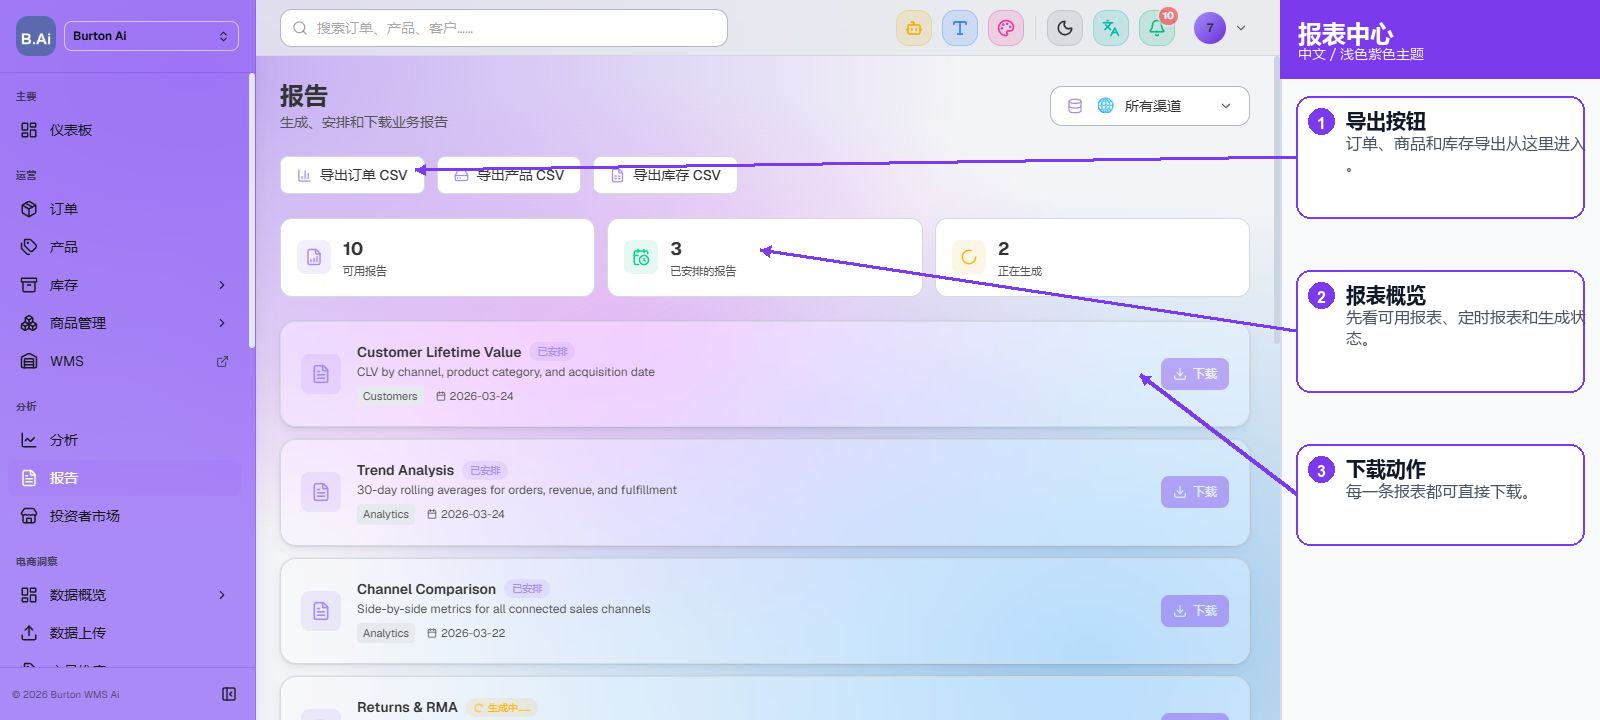This screenshot has height=720, width=1600.
Task: Download Trend Analysis report
Action: [1195, 492]
